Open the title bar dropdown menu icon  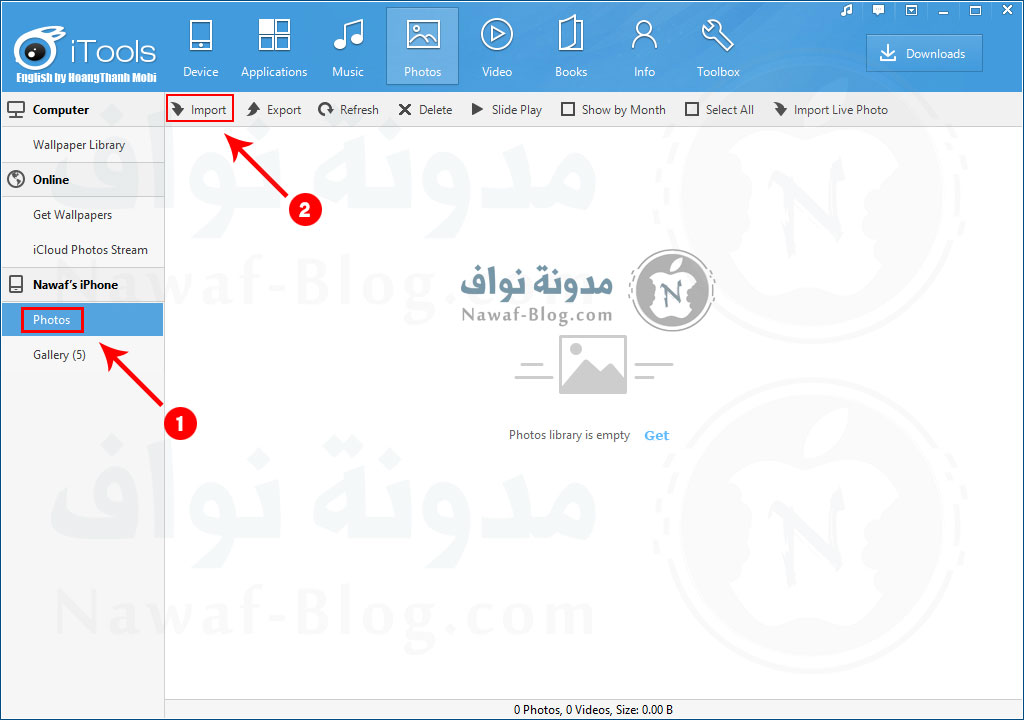[x=911, y=10]
